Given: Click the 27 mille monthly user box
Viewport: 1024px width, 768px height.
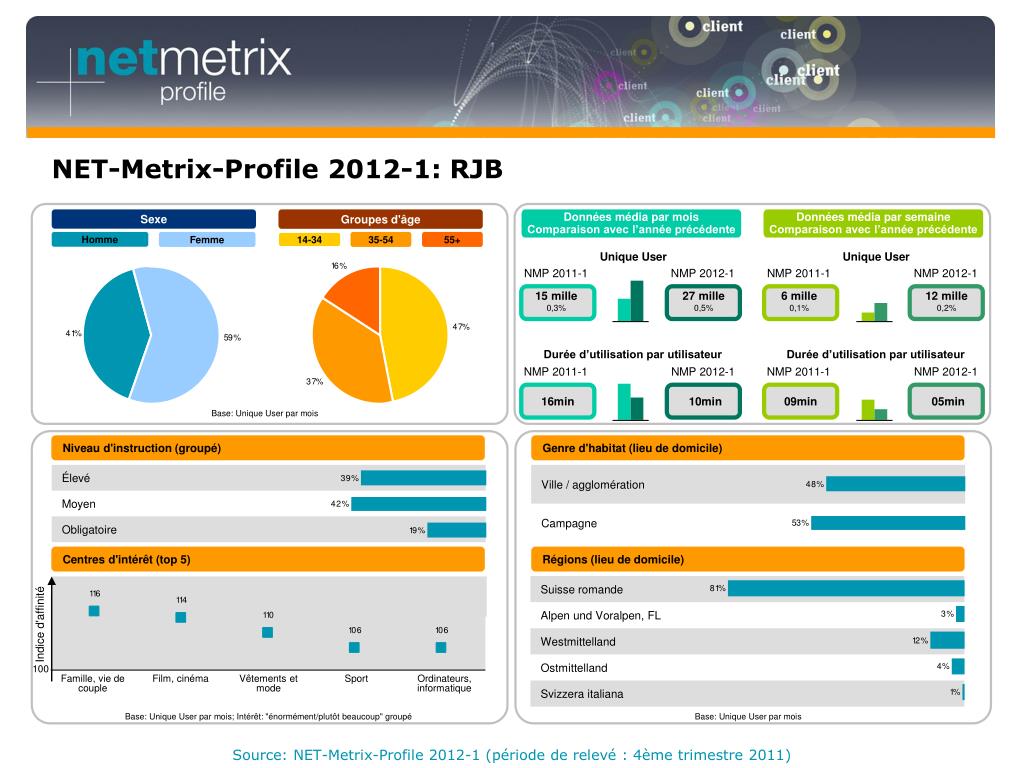Looking at the screenshot, I should click(x=703, y=302).
